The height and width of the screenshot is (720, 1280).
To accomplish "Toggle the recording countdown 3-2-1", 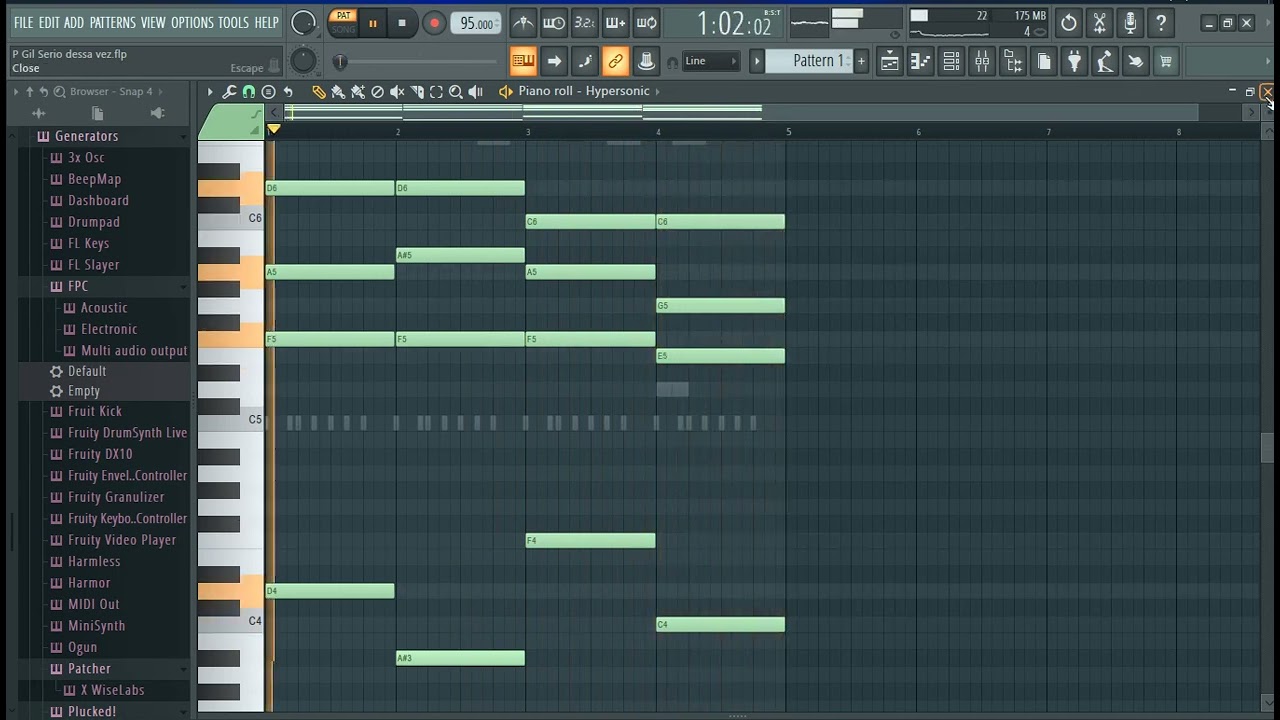I will click(584, 23).
